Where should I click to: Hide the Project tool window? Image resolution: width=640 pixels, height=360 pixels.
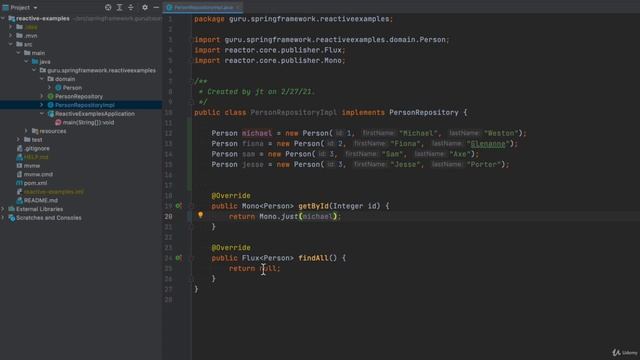(x=156, y=7)
